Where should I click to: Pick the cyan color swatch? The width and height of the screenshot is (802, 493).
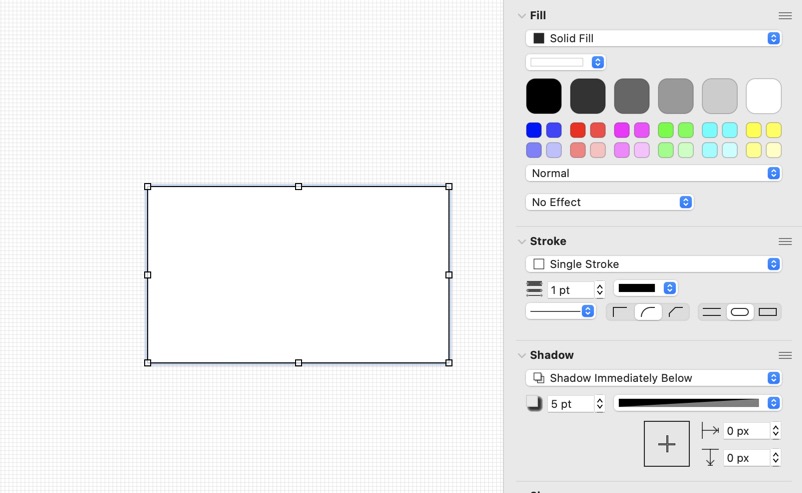(x=709, y=130)
